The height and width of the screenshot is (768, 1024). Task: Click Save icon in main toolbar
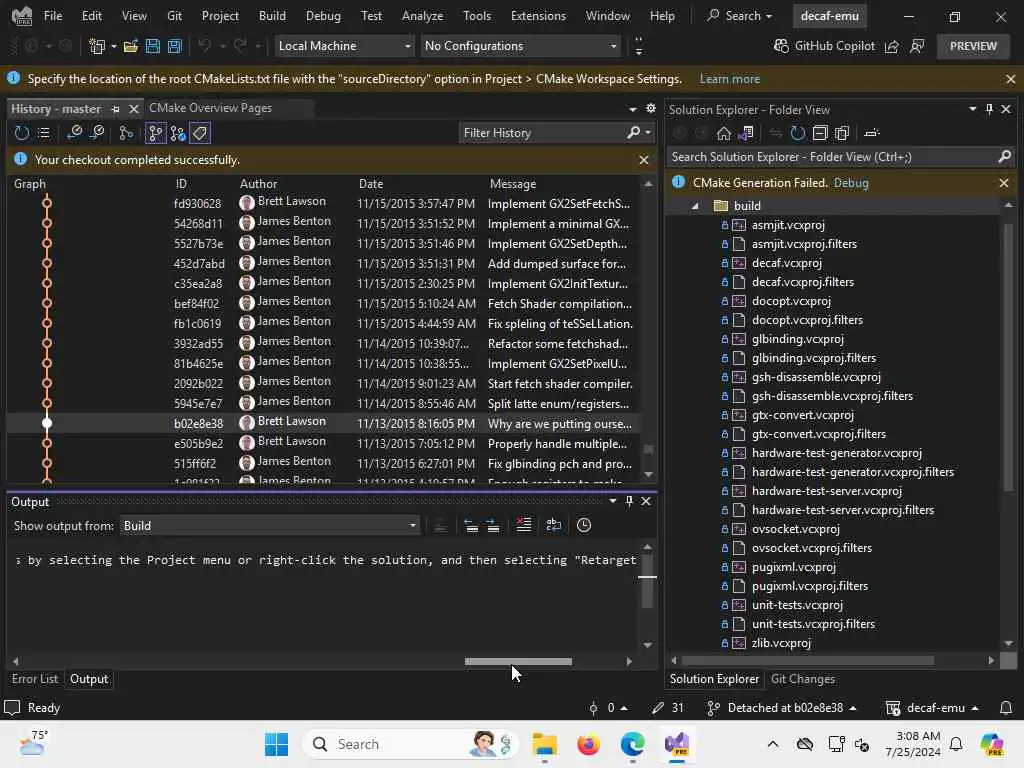153,46
